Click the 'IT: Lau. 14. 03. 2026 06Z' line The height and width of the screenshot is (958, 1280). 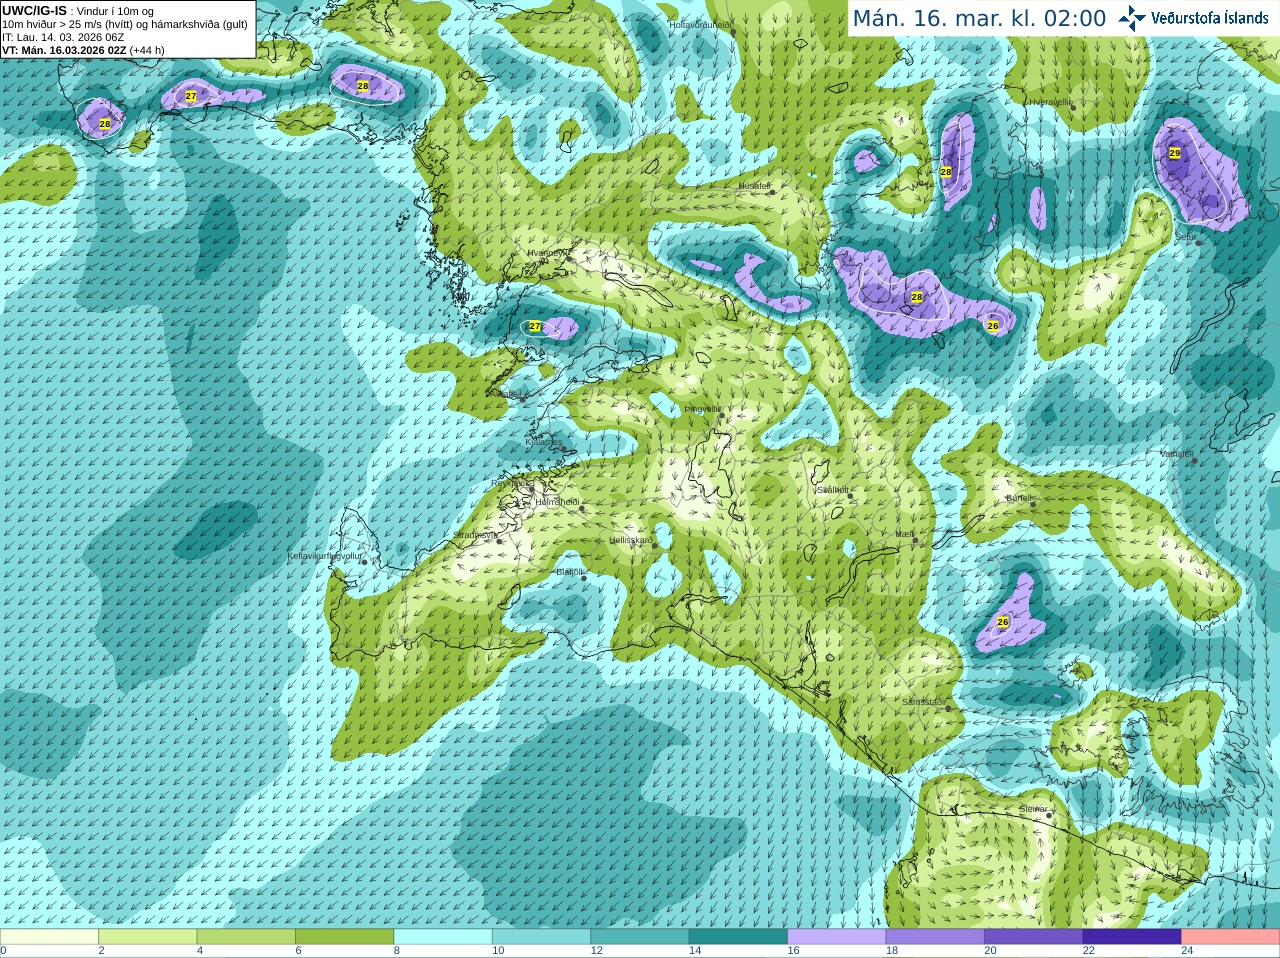(63, 37)
